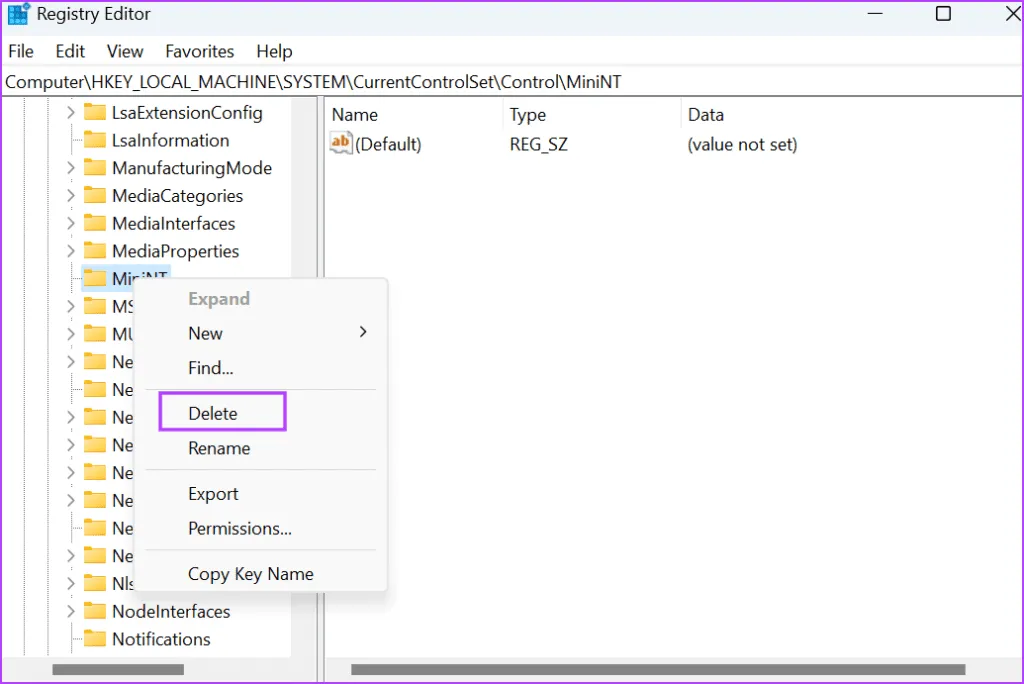Image resolution: width=1024 pixels, height=684 pixels.
Task: Click the Registry Editor app icon
Action: click(18, 15)
